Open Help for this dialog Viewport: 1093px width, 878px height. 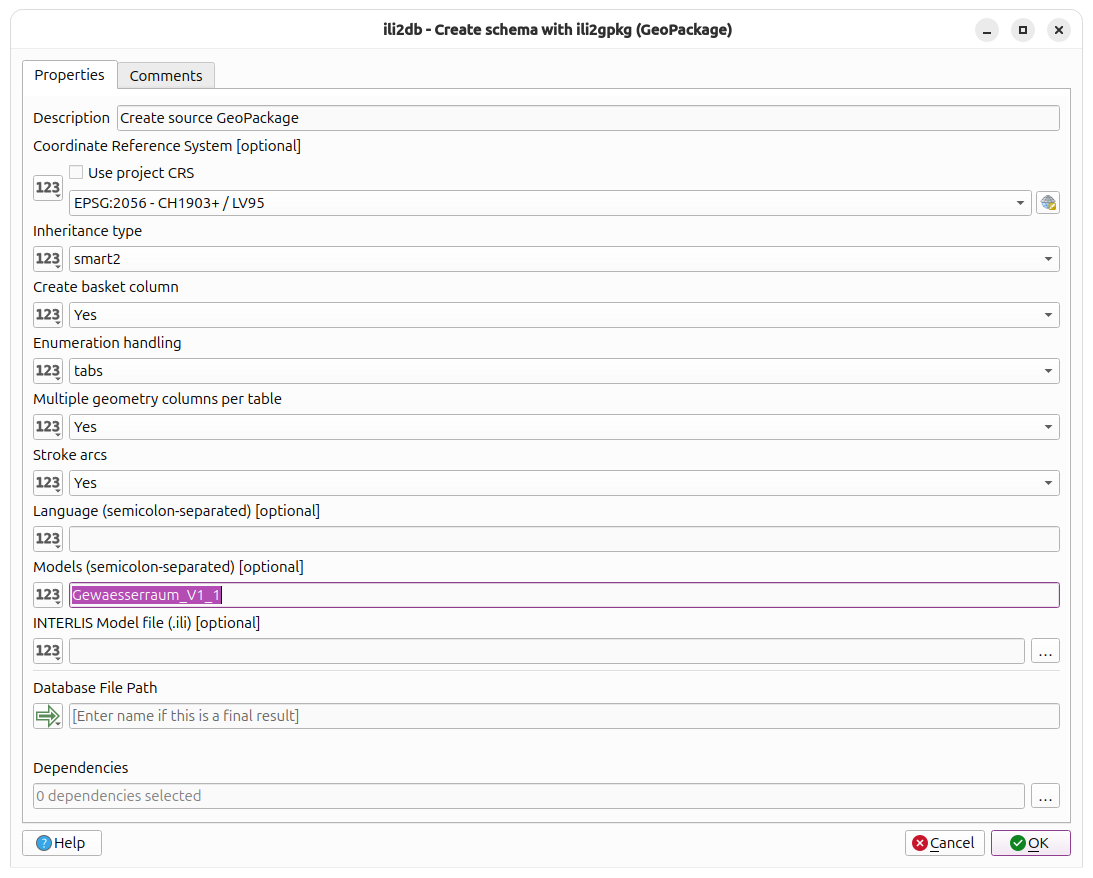pyautogui.click(x=62, y=843)
